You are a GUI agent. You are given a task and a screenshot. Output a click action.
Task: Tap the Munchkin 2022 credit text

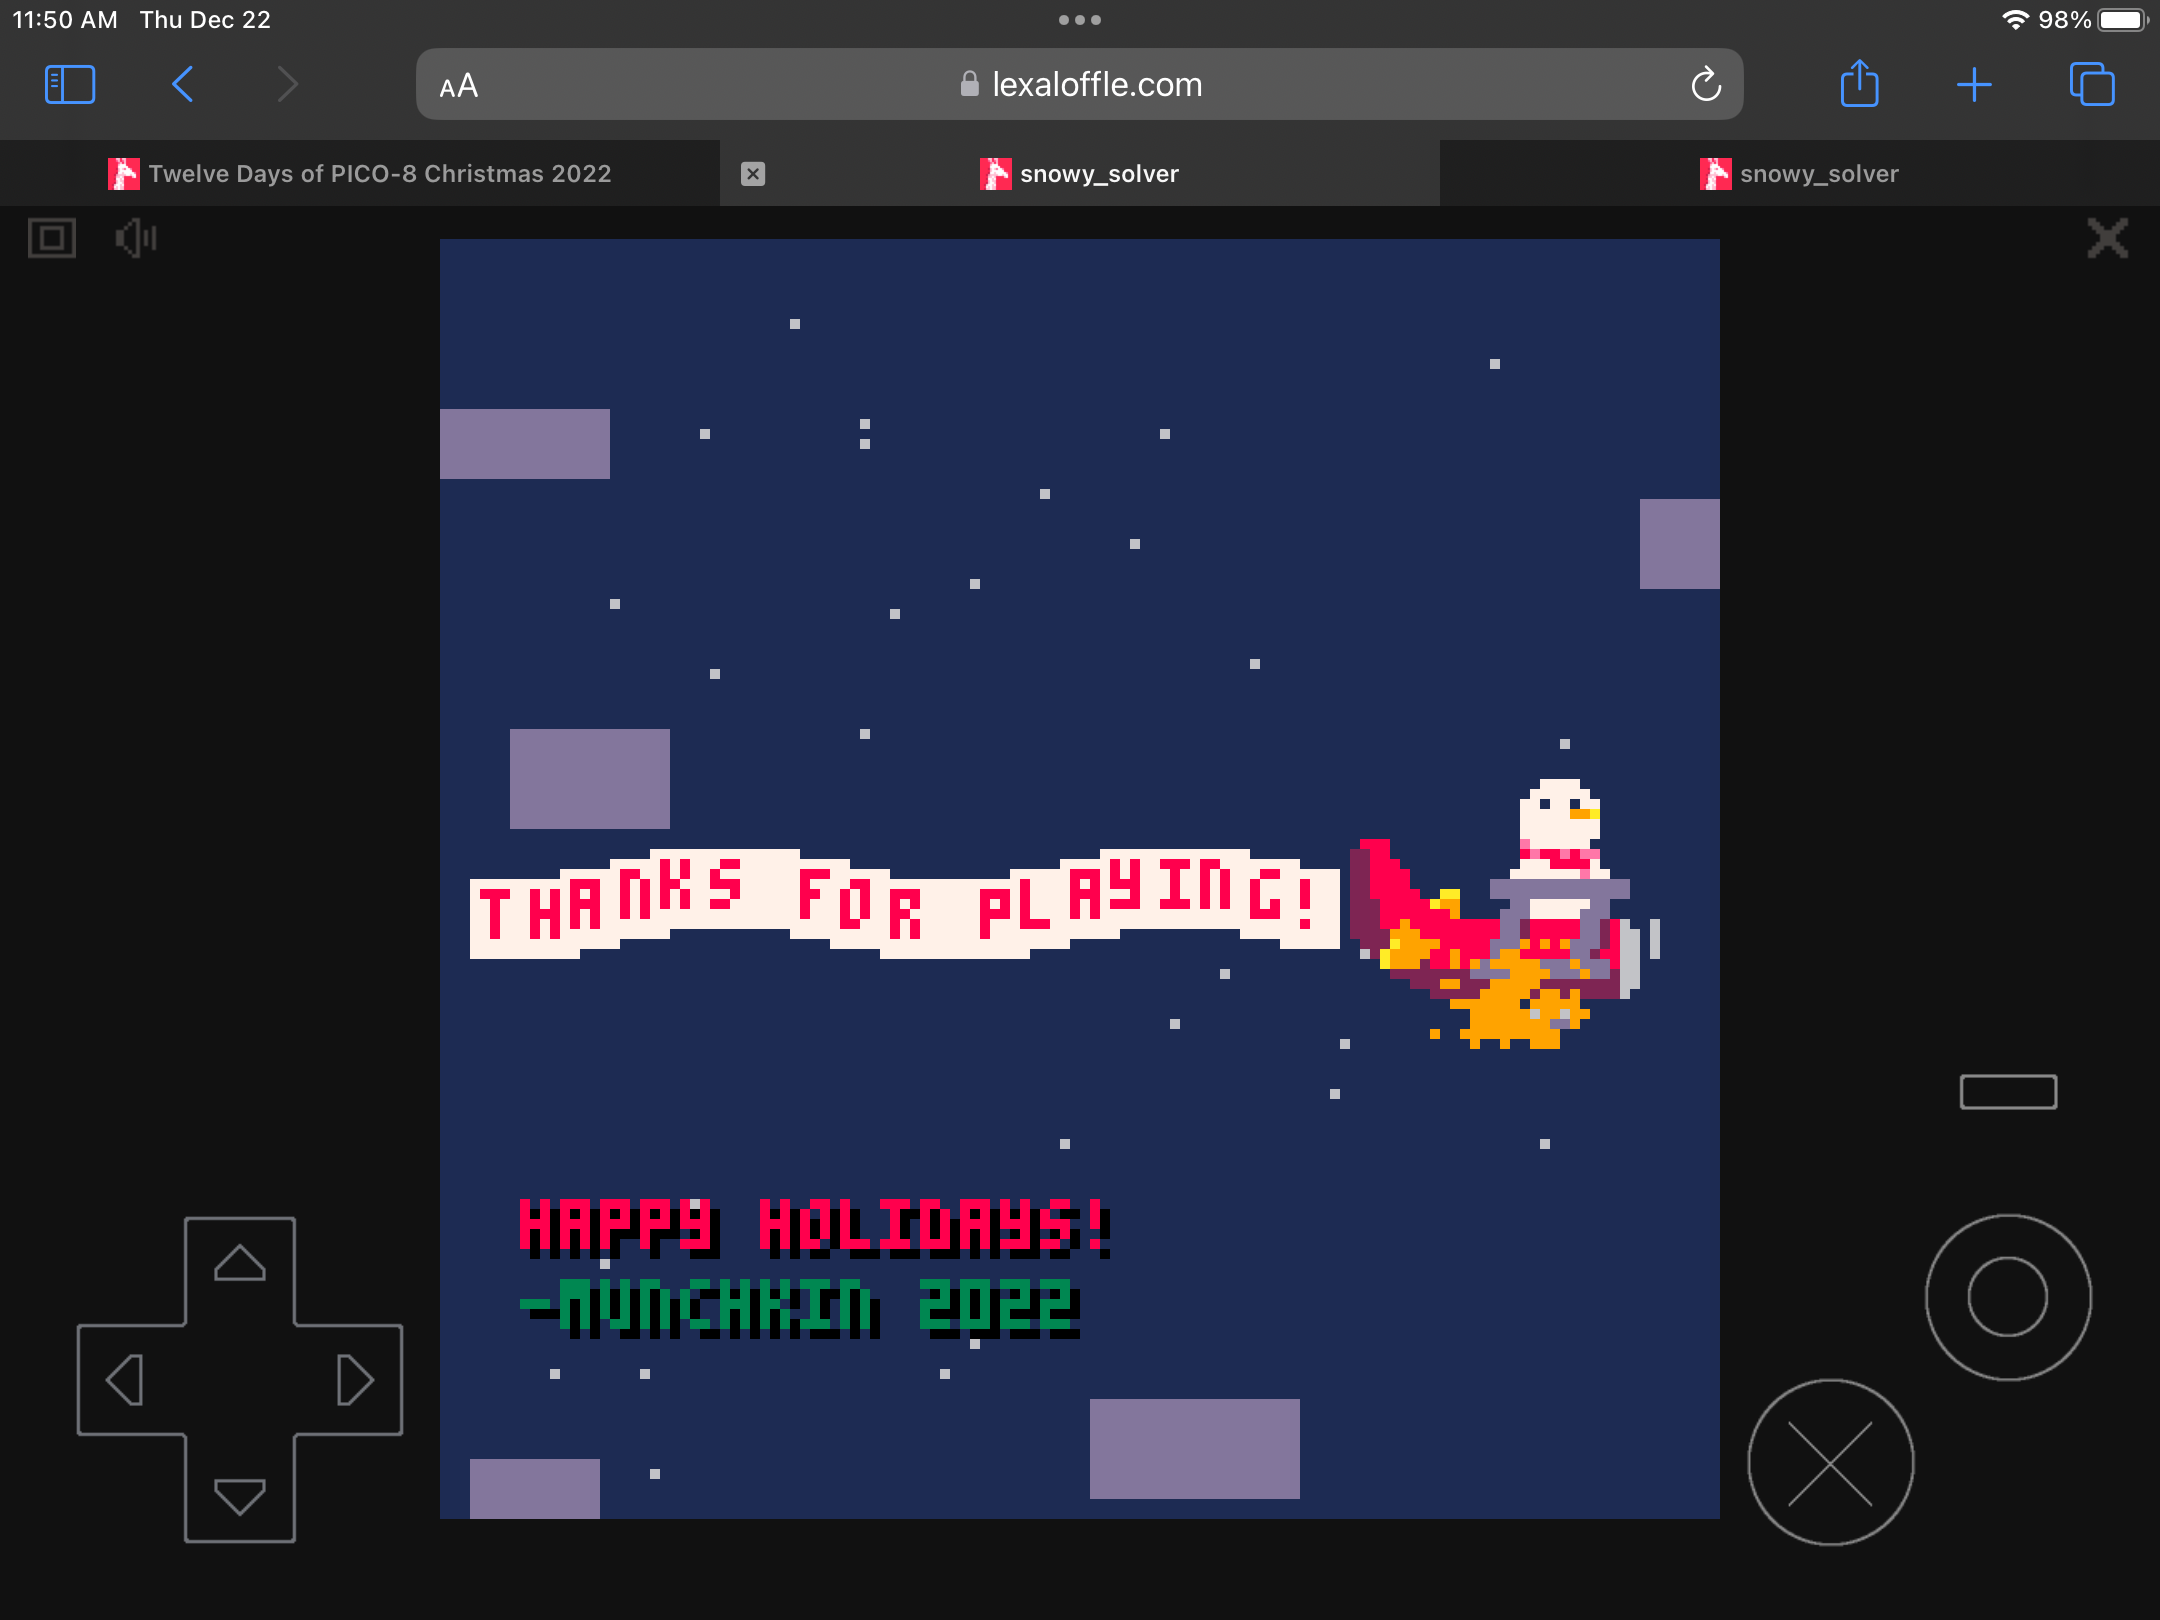[x=800, y=1308]
